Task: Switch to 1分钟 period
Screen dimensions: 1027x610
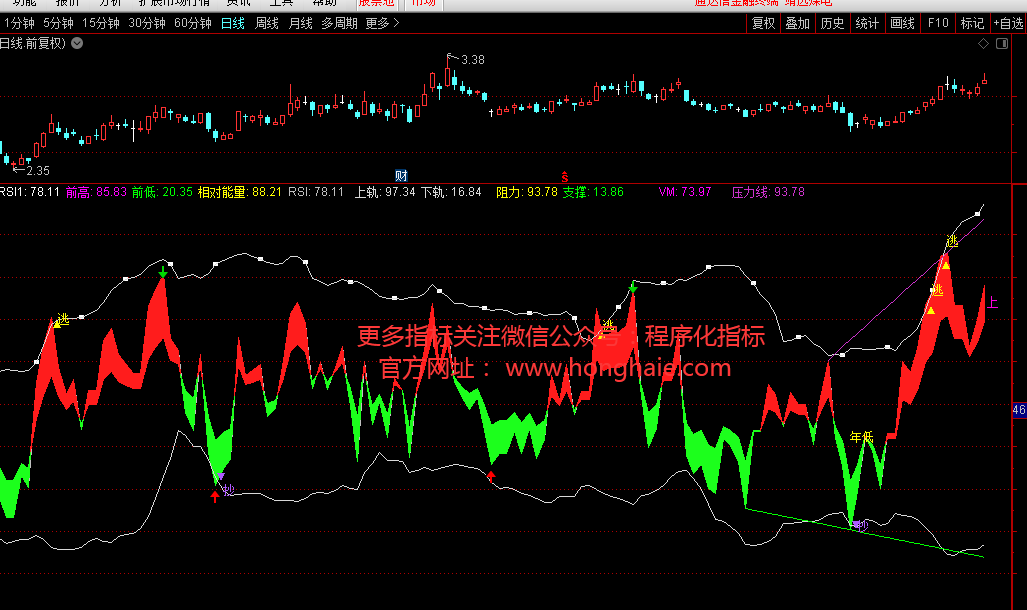Action: (19, 23)
